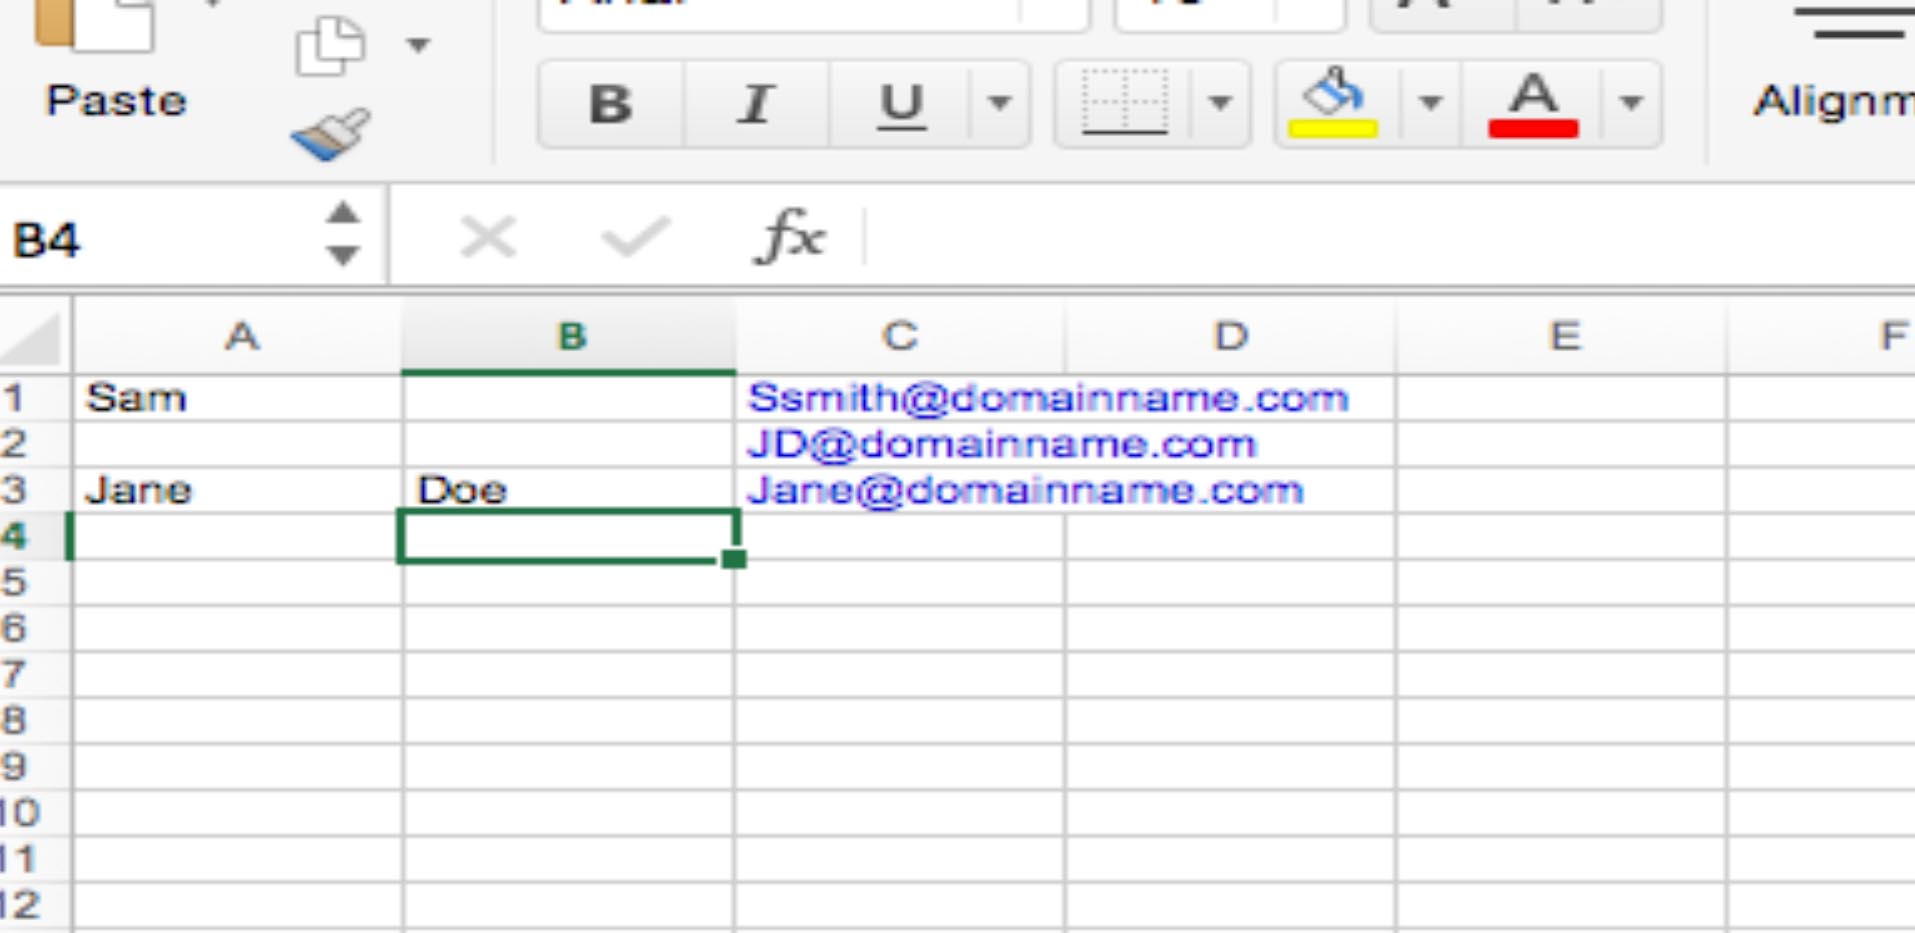Open Insert Function fx button

[792, 238]
